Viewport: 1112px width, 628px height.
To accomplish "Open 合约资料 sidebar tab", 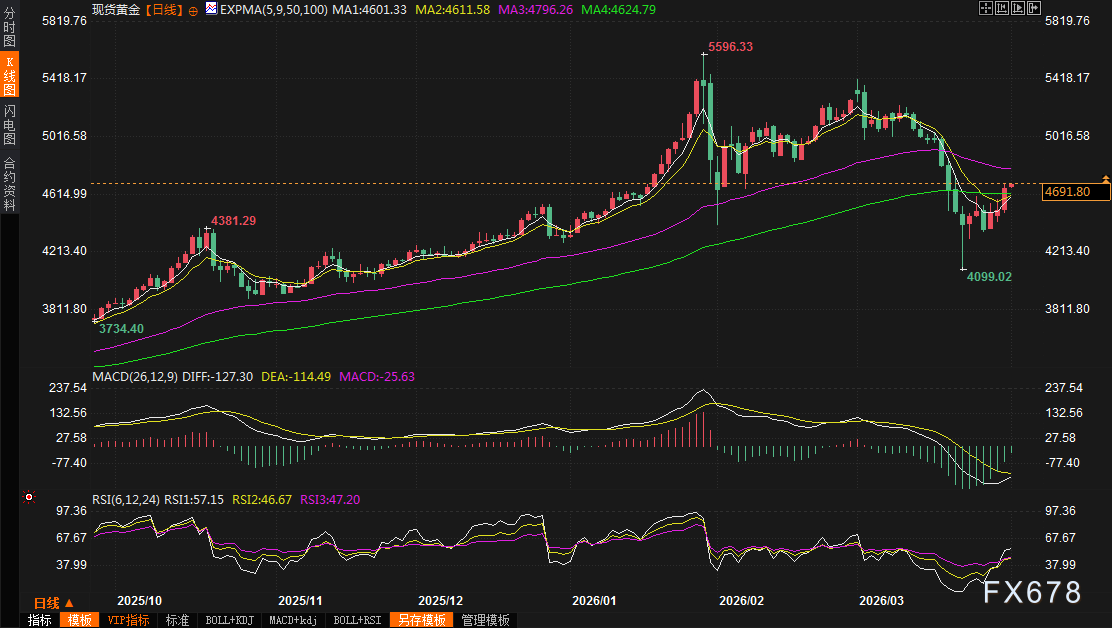I will click(9, 184).
